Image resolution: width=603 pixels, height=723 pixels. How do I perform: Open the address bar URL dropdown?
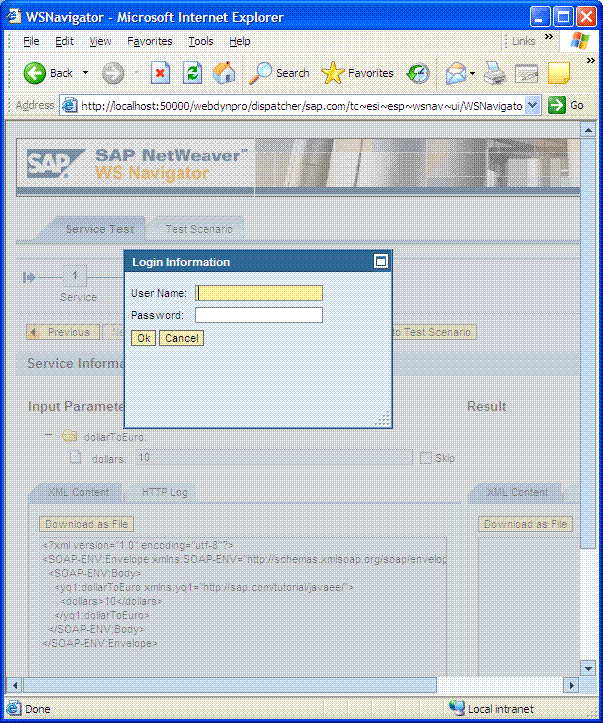coord(532,105)
